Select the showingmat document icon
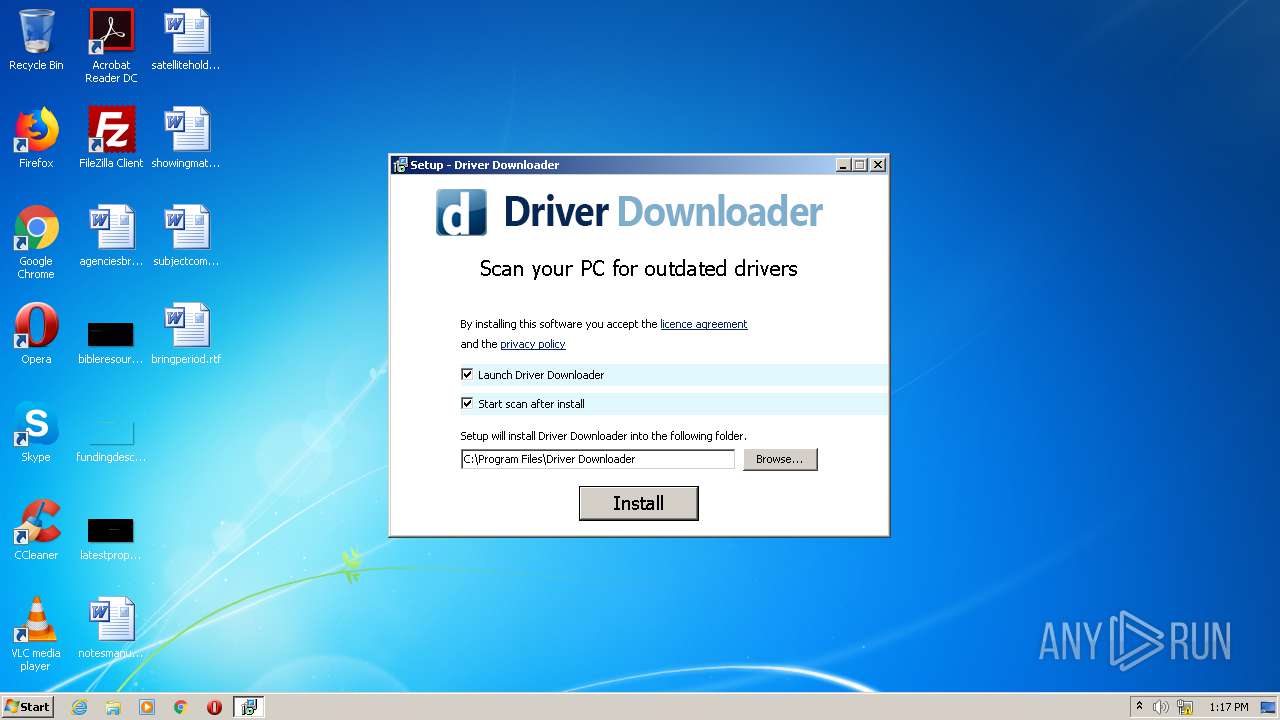The image size is (1280, 720). tap(186, 138)
